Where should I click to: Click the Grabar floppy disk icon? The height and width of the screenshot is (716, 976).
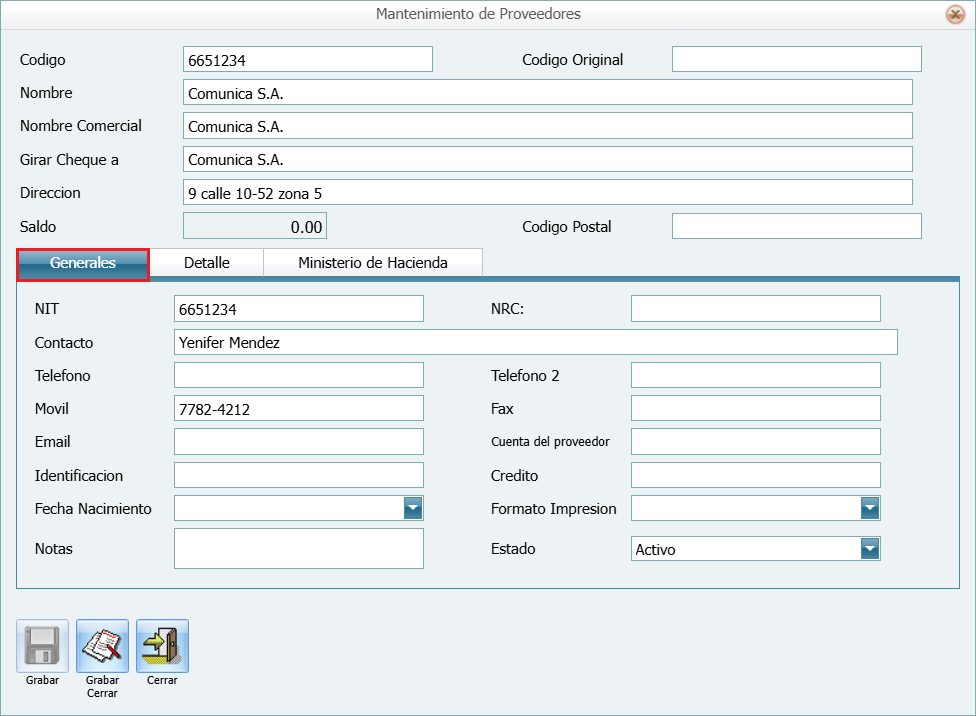point(43,646)
